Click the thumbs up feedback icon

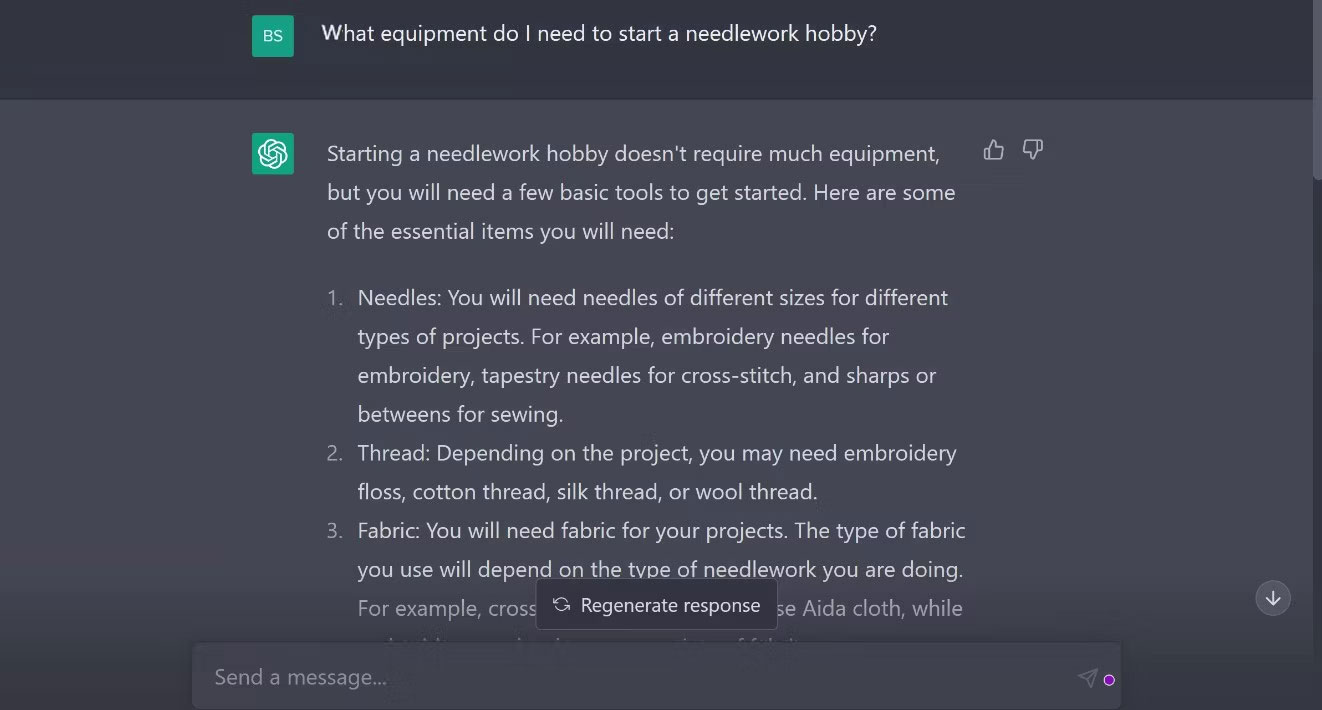993,150
